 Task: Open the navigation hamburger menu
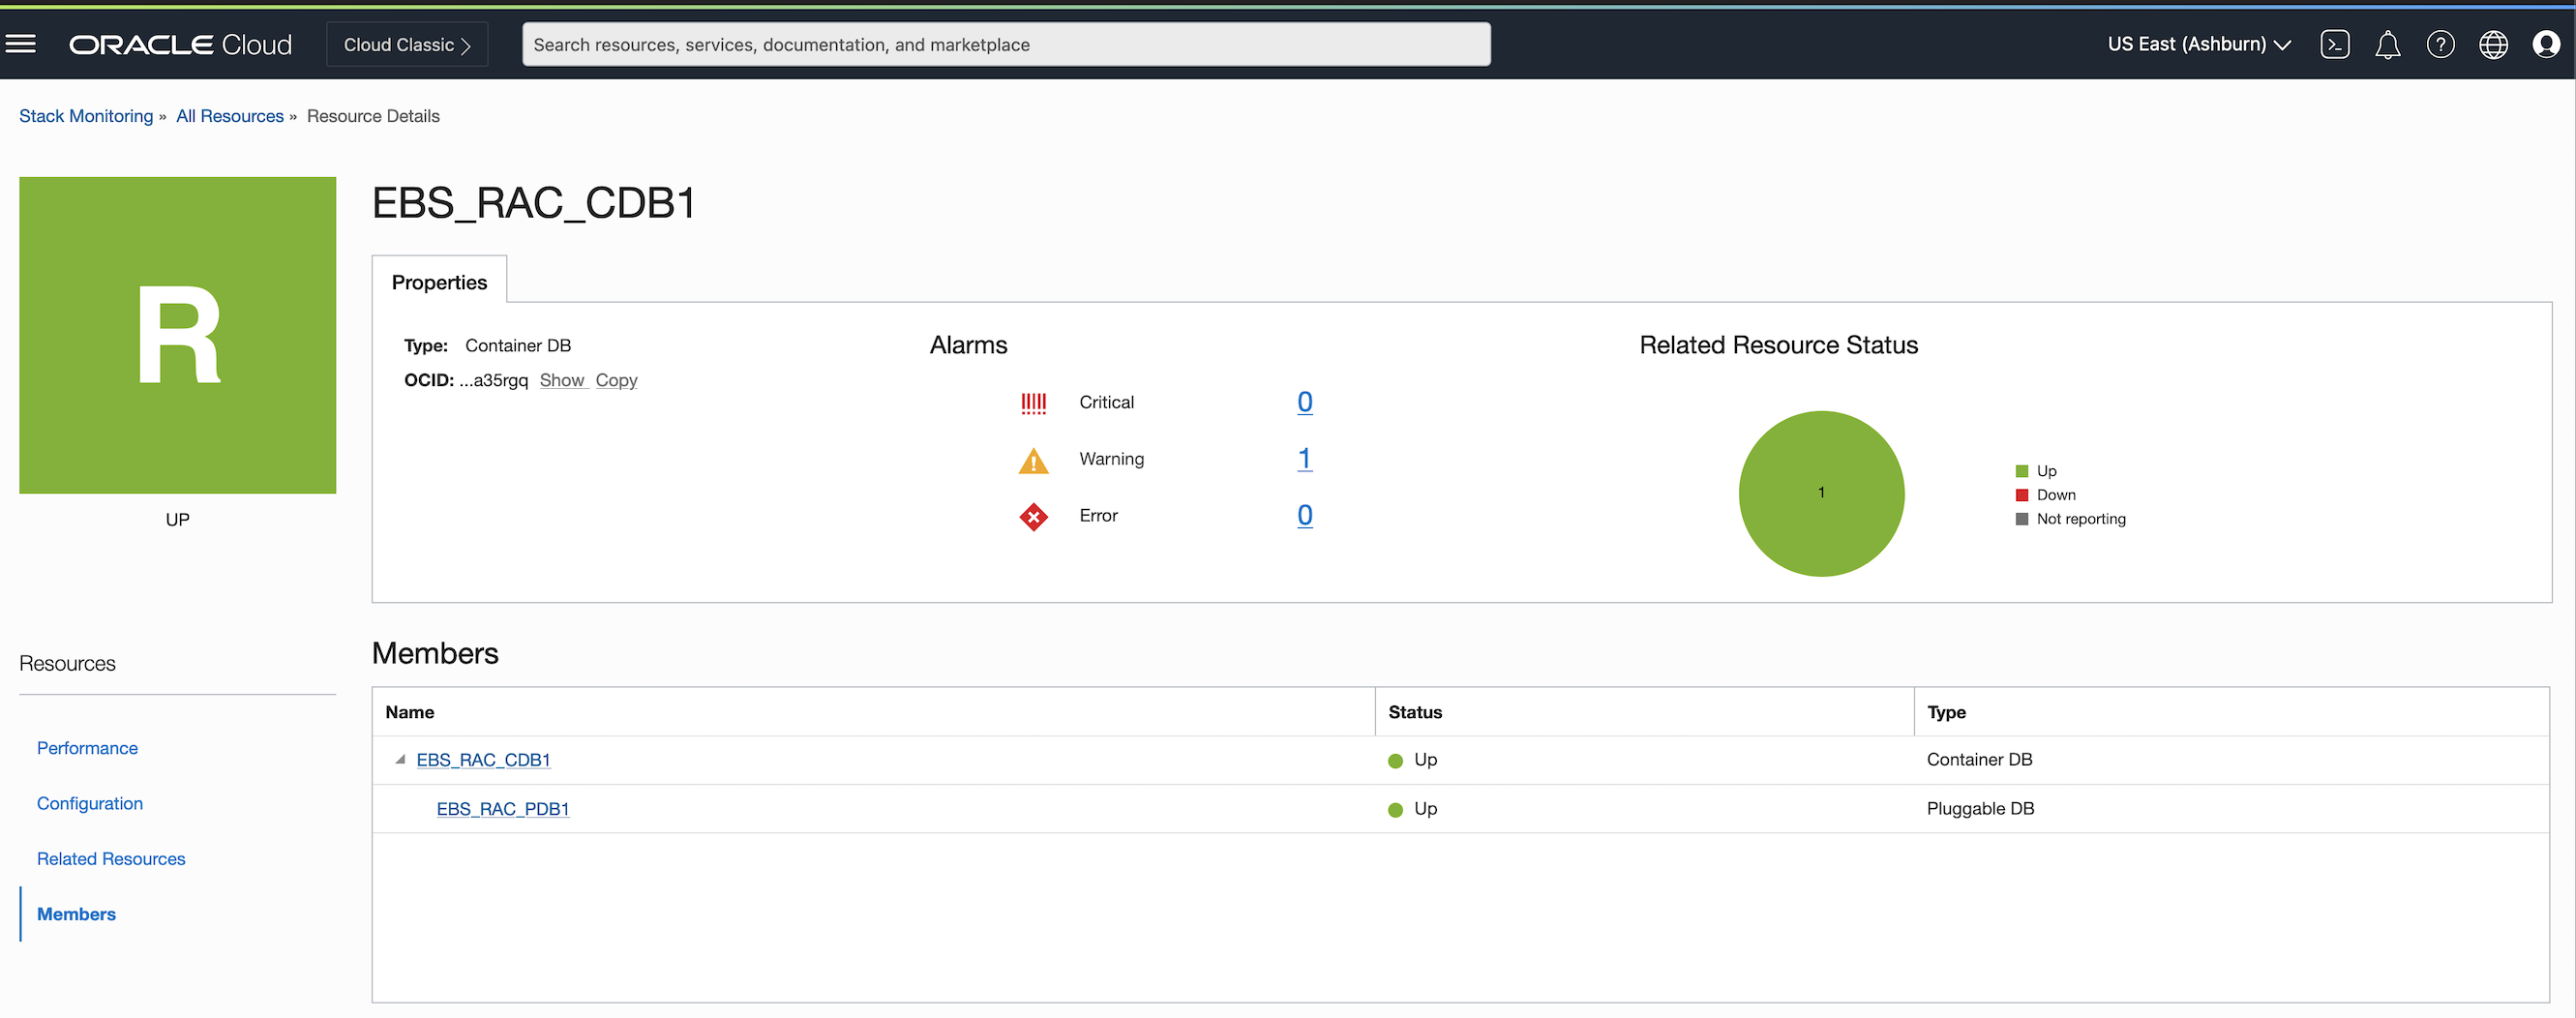(21, 43)
